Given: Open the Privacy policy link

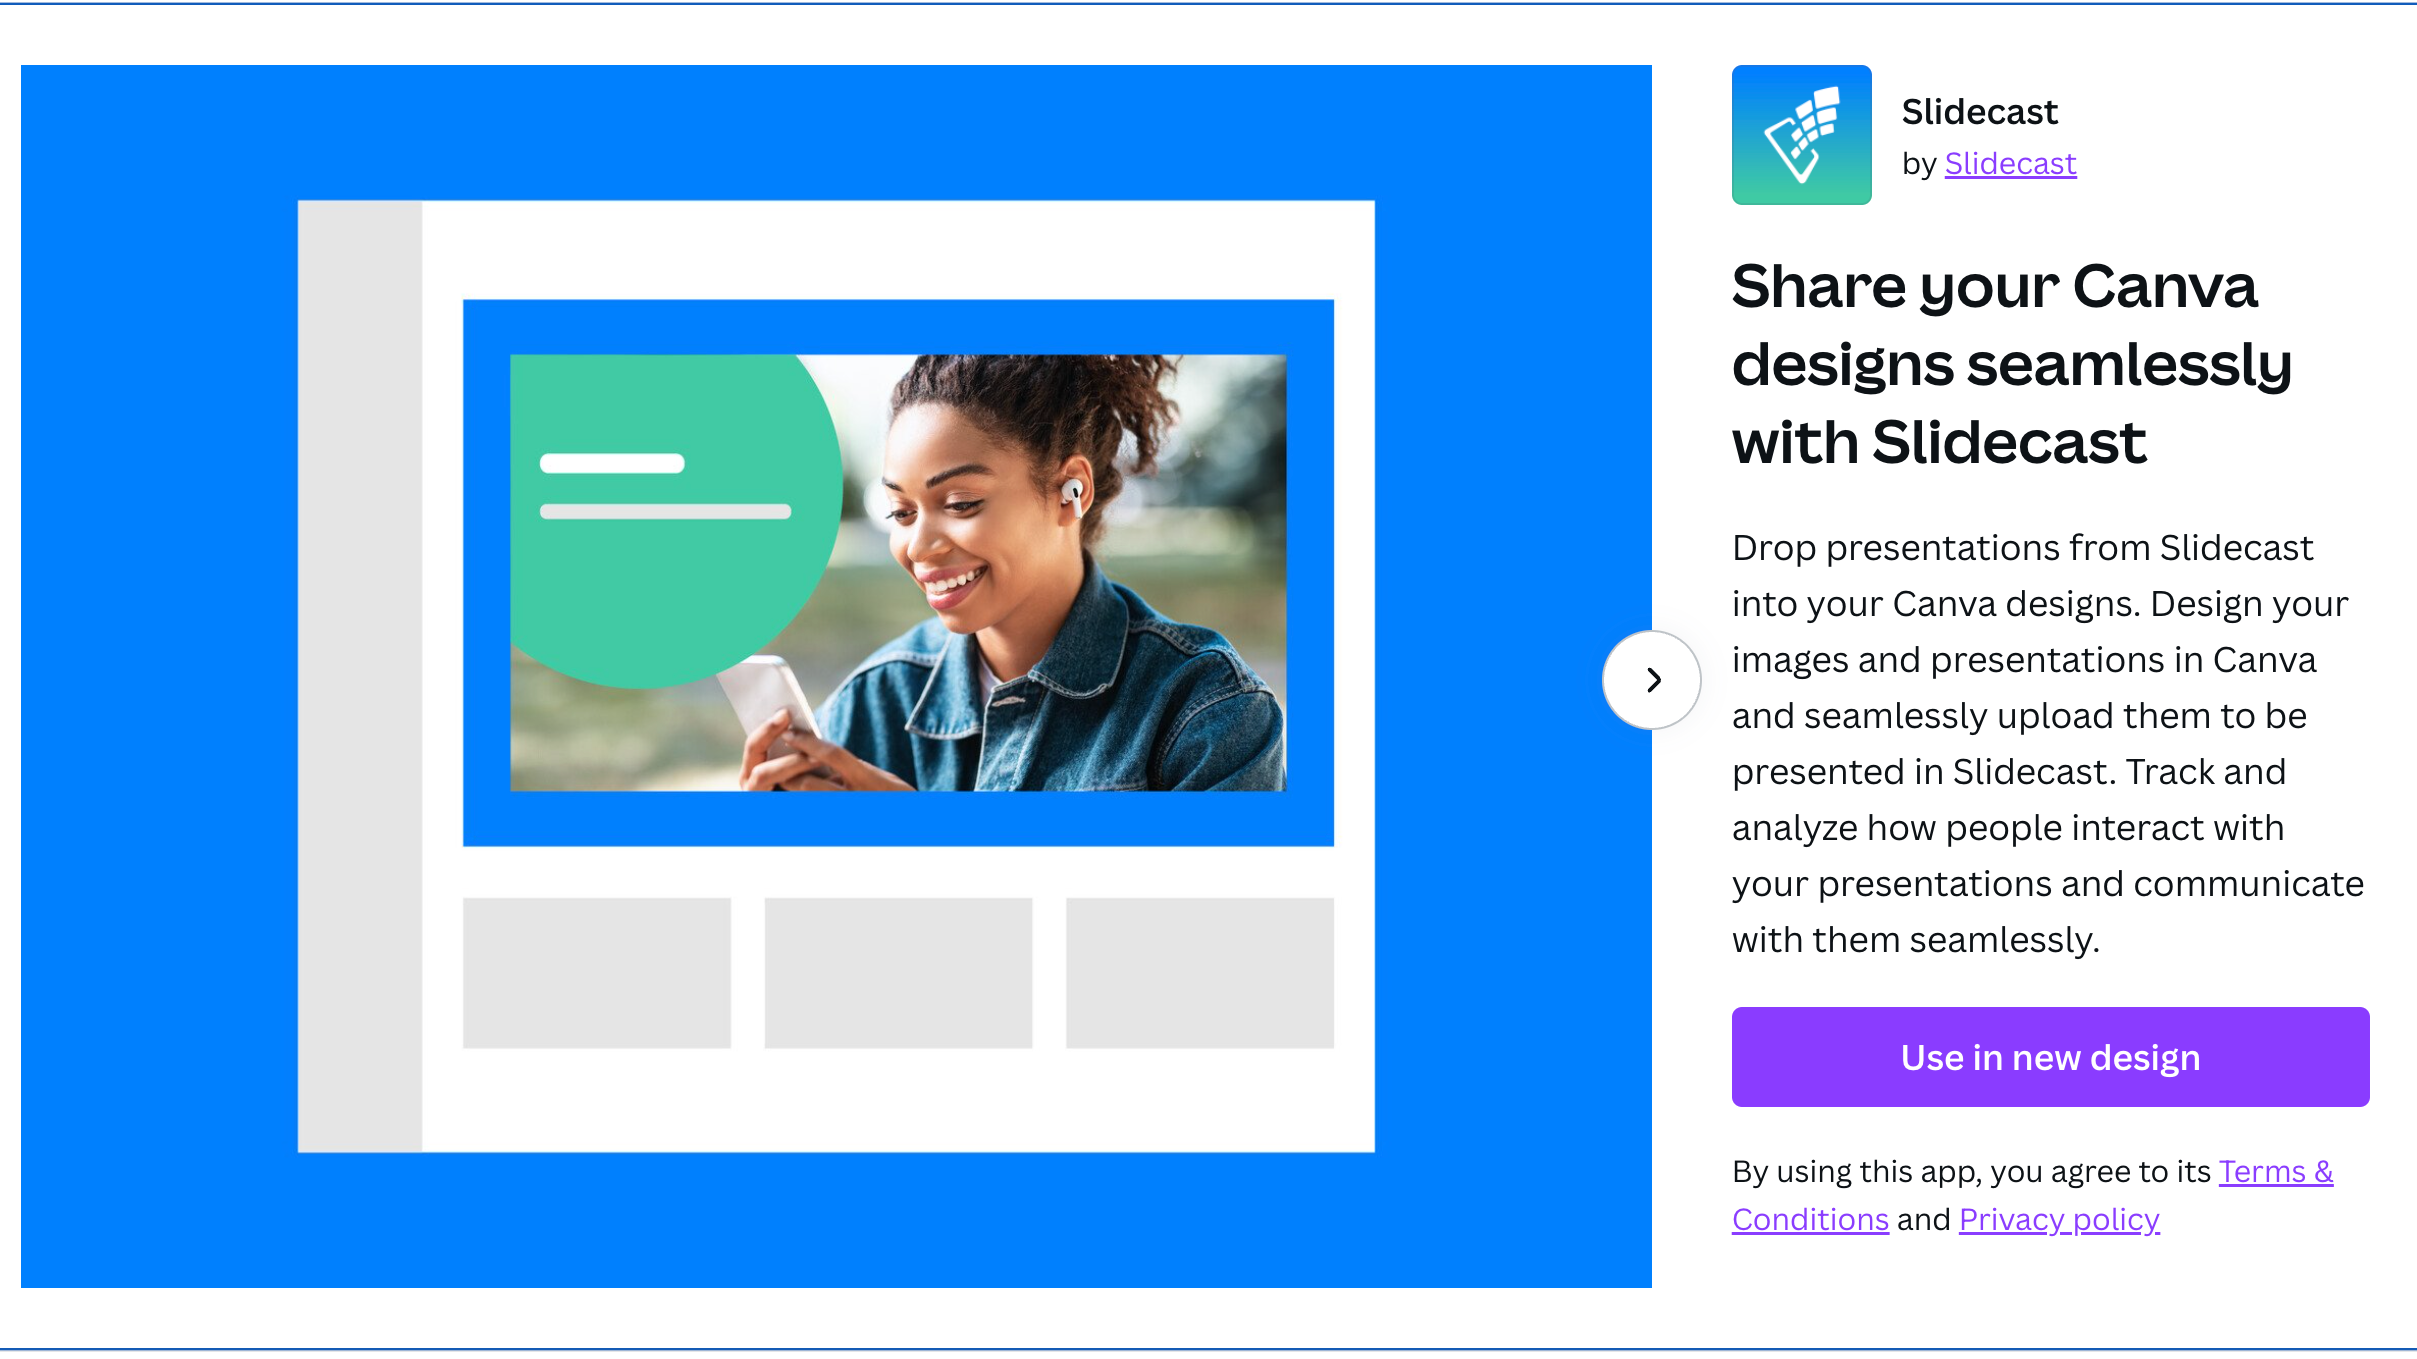Looking at the screenshot, I should pyautogui.click(x=2059, y=1219).
